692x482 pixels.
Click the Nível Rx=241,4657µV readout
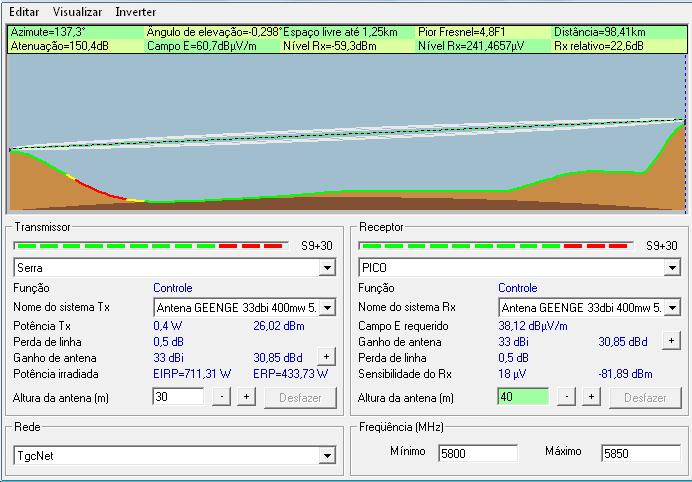[471, 46]
